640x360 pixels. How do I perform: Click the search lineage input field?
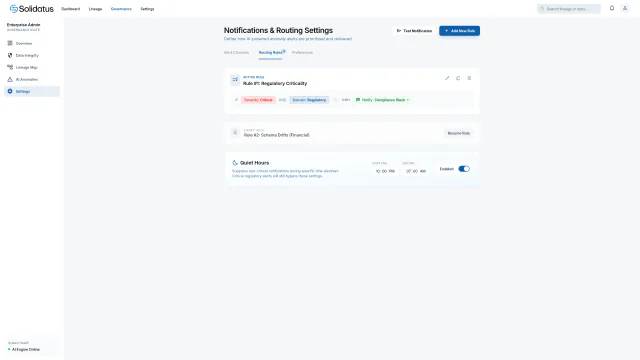pyautogui.click(x=569, y=9)
